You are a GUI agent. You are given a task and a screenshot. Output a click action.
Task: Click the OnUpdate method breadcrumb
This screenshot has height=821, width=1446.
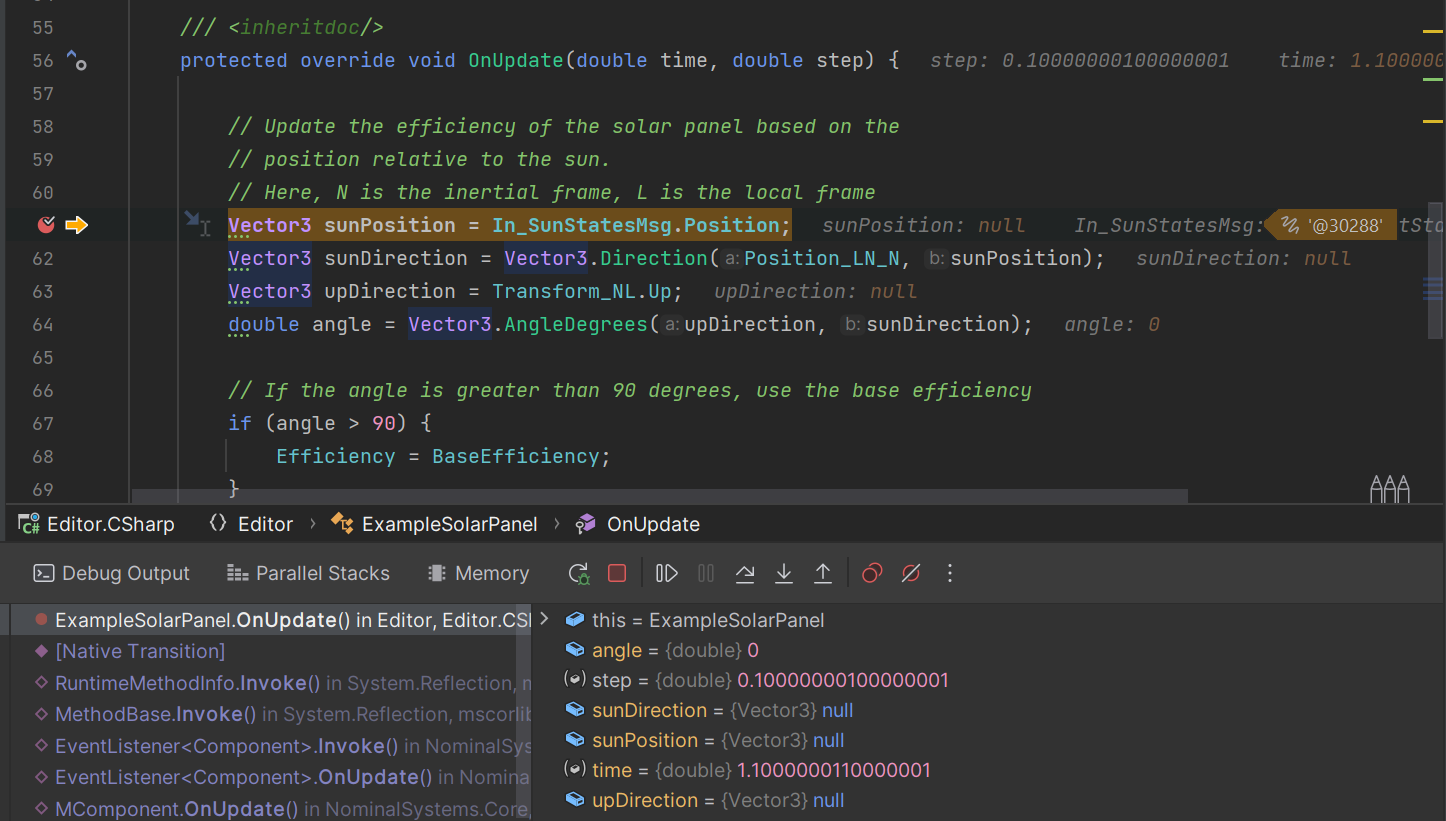click(638, 524)
